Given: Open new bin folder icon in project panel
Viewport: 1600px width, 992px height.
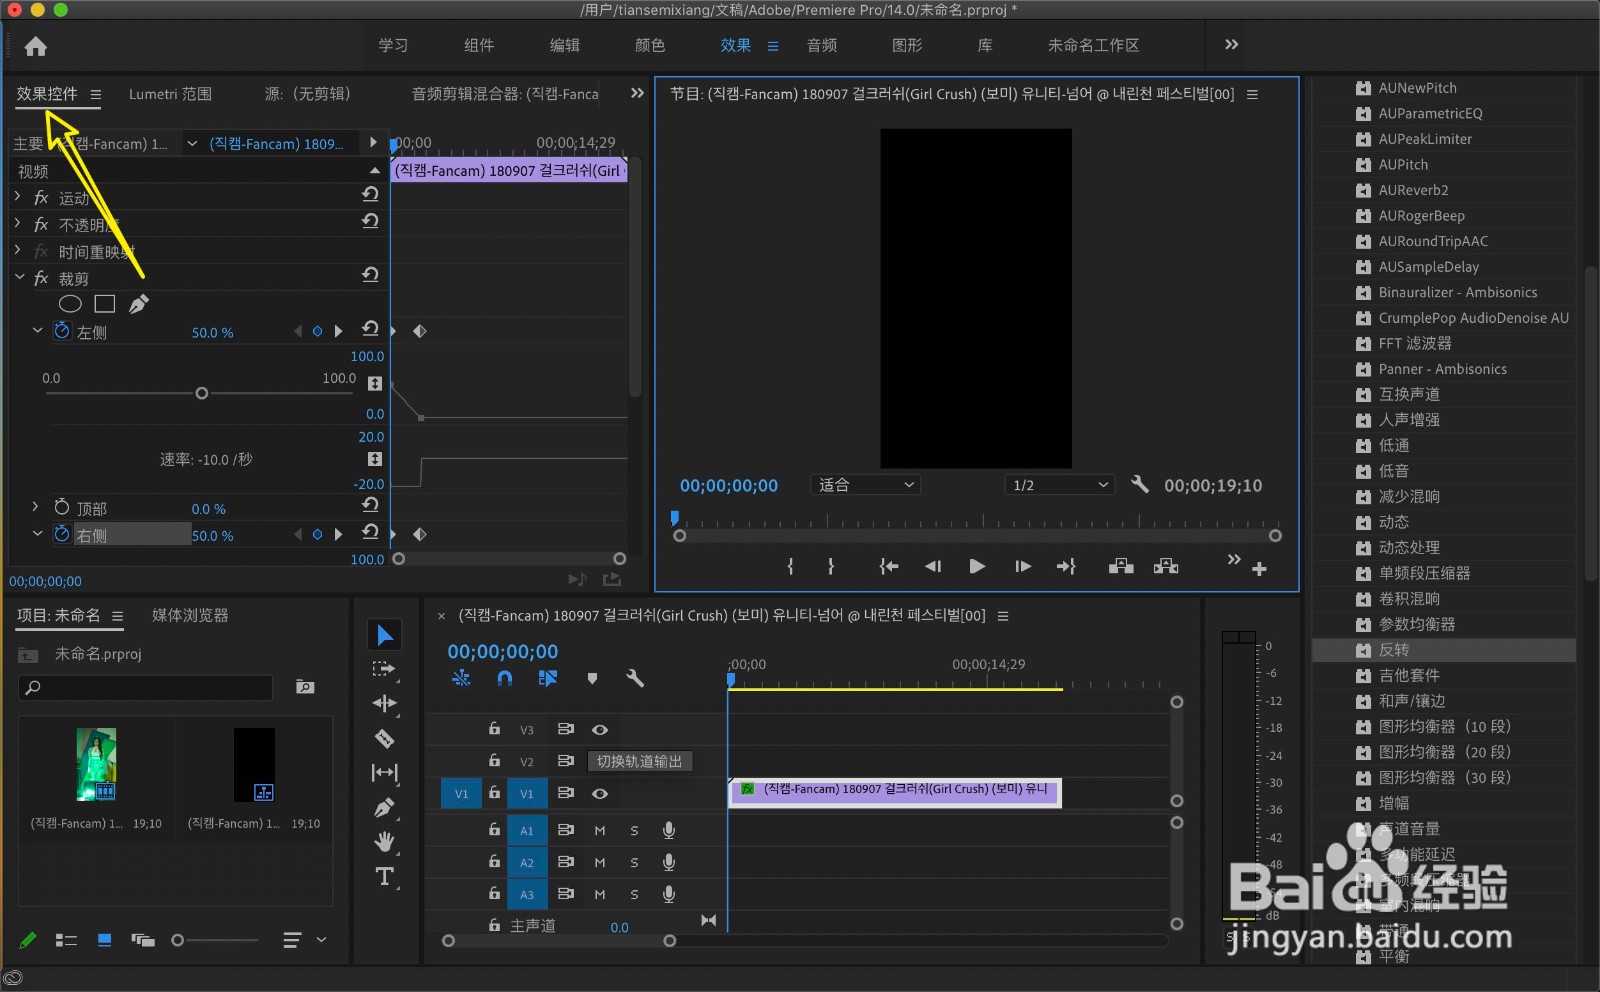Looking at the screenshot, I should [x=305, y=687].
